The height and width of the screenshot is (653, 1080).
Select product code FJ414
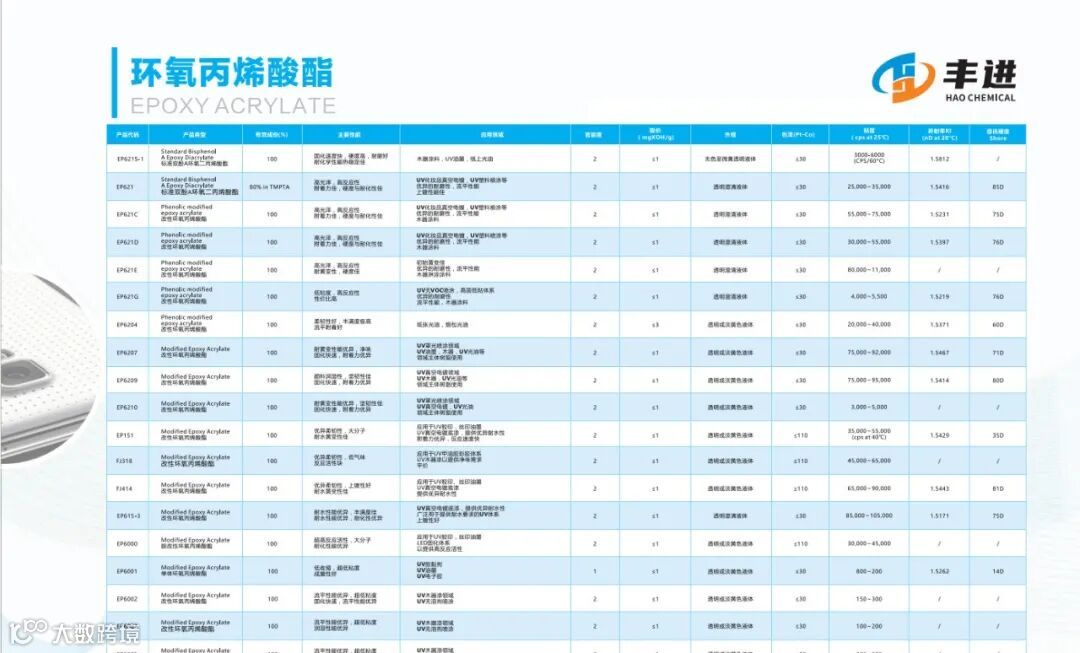click(125, 488)
